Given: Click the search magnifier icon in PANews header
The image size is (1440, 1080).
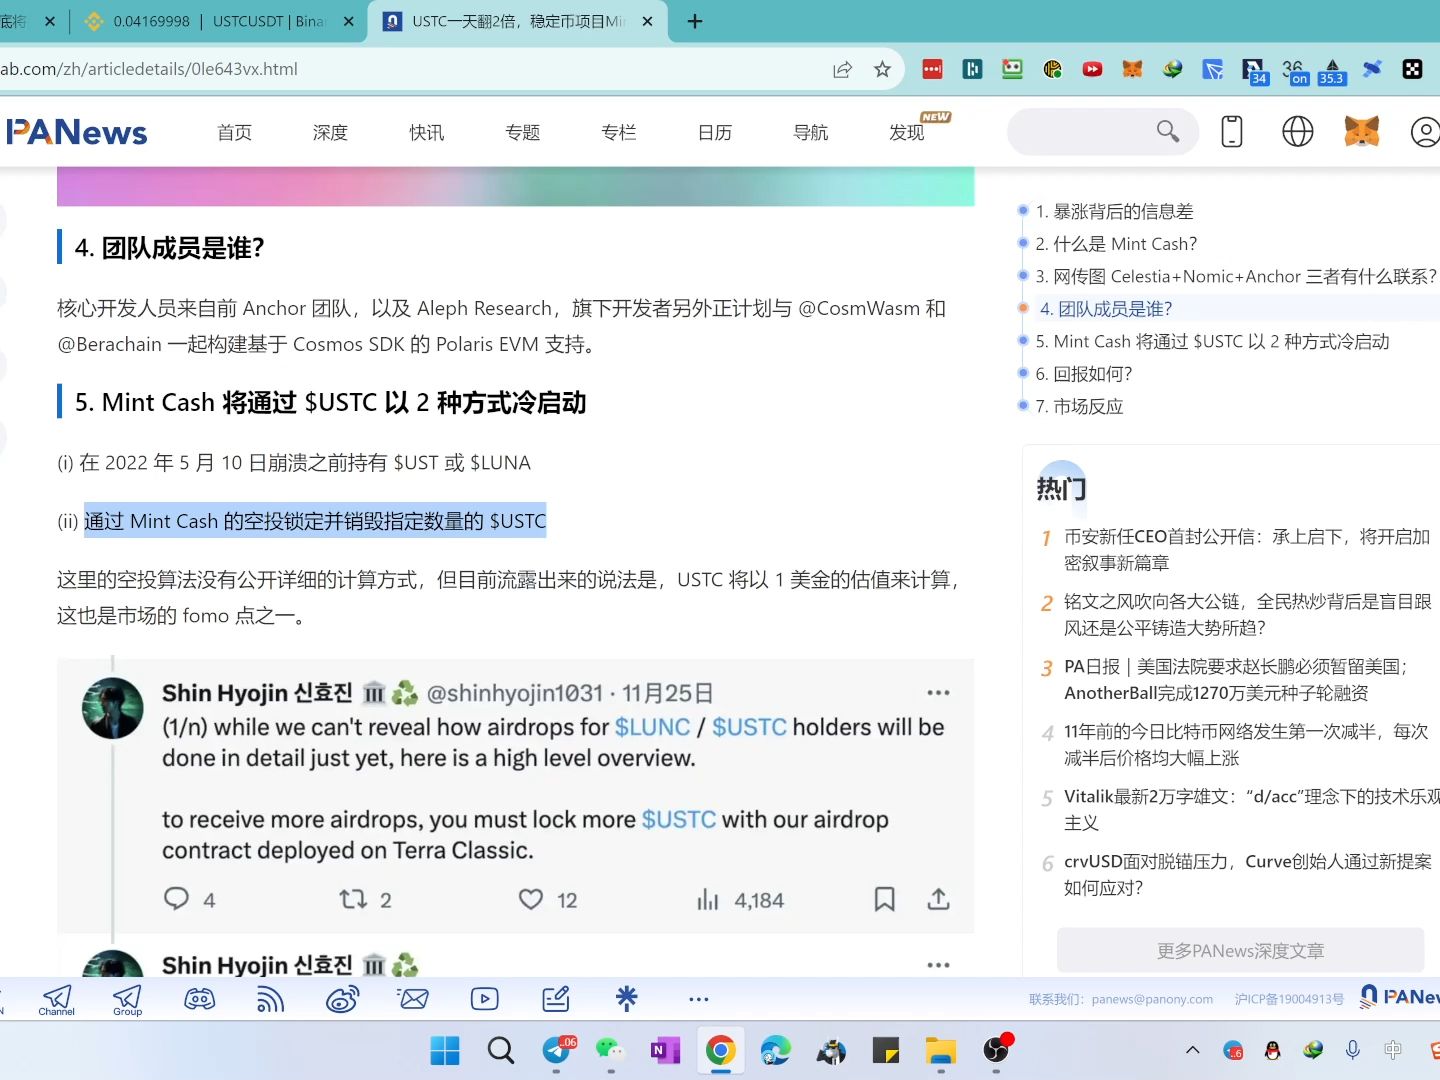Looking at the screenshot, I should pos(1167,131).
